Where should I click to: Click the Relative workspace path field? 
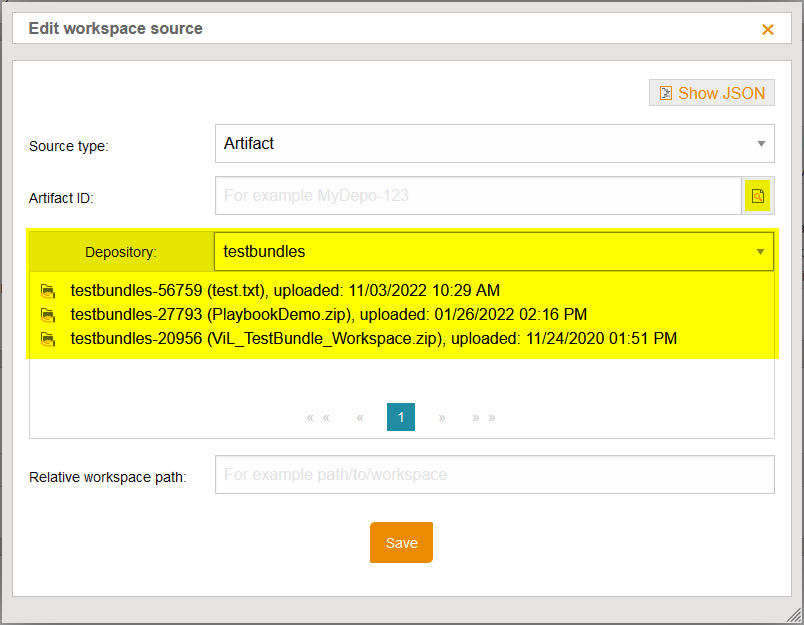(494, 474)
